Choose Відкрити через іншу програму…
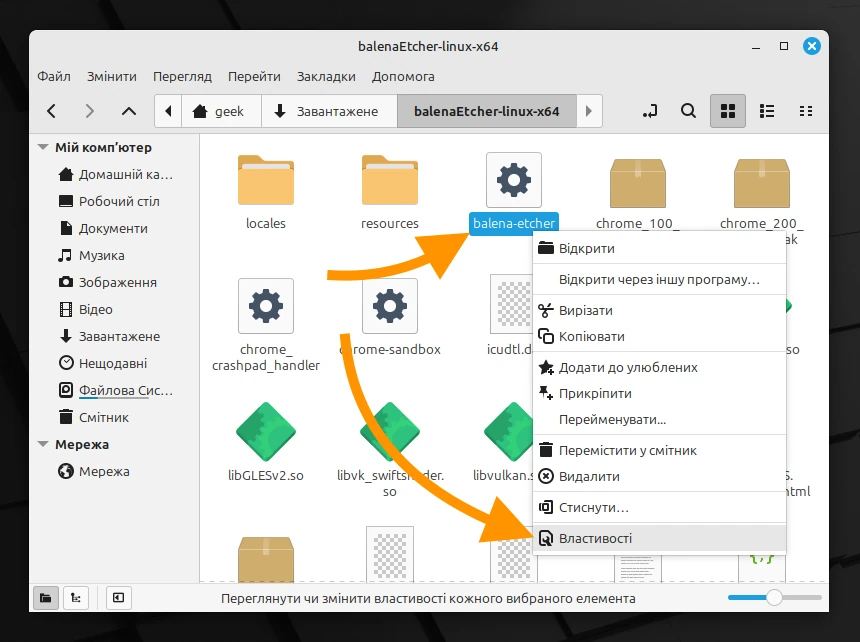The height and width of the screenshot is (642, 860). click(659, 280)
